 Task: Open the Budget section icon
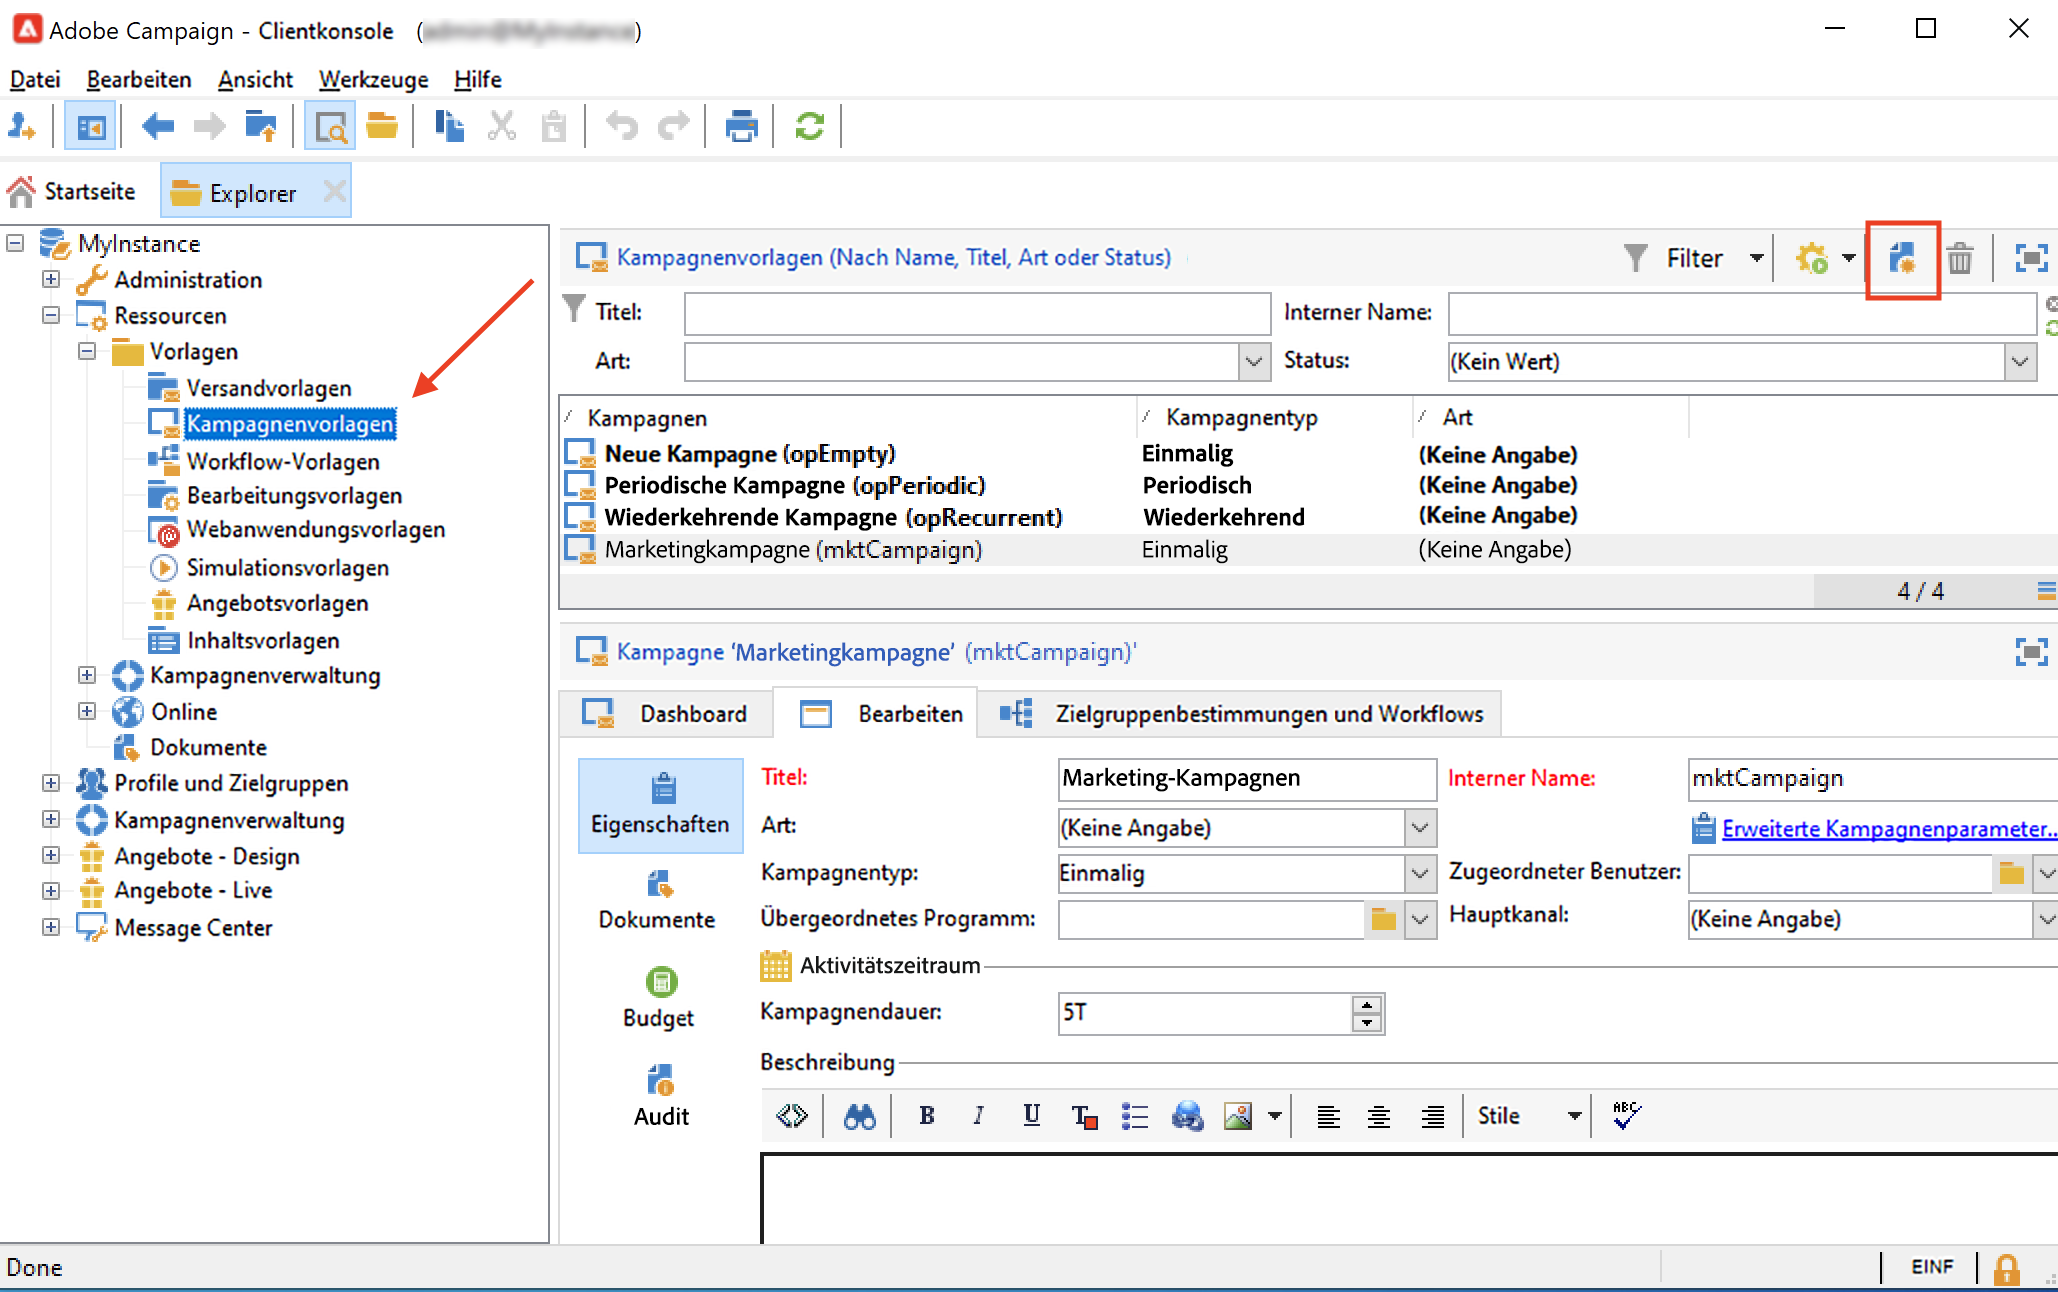click(x=660, y=982)
